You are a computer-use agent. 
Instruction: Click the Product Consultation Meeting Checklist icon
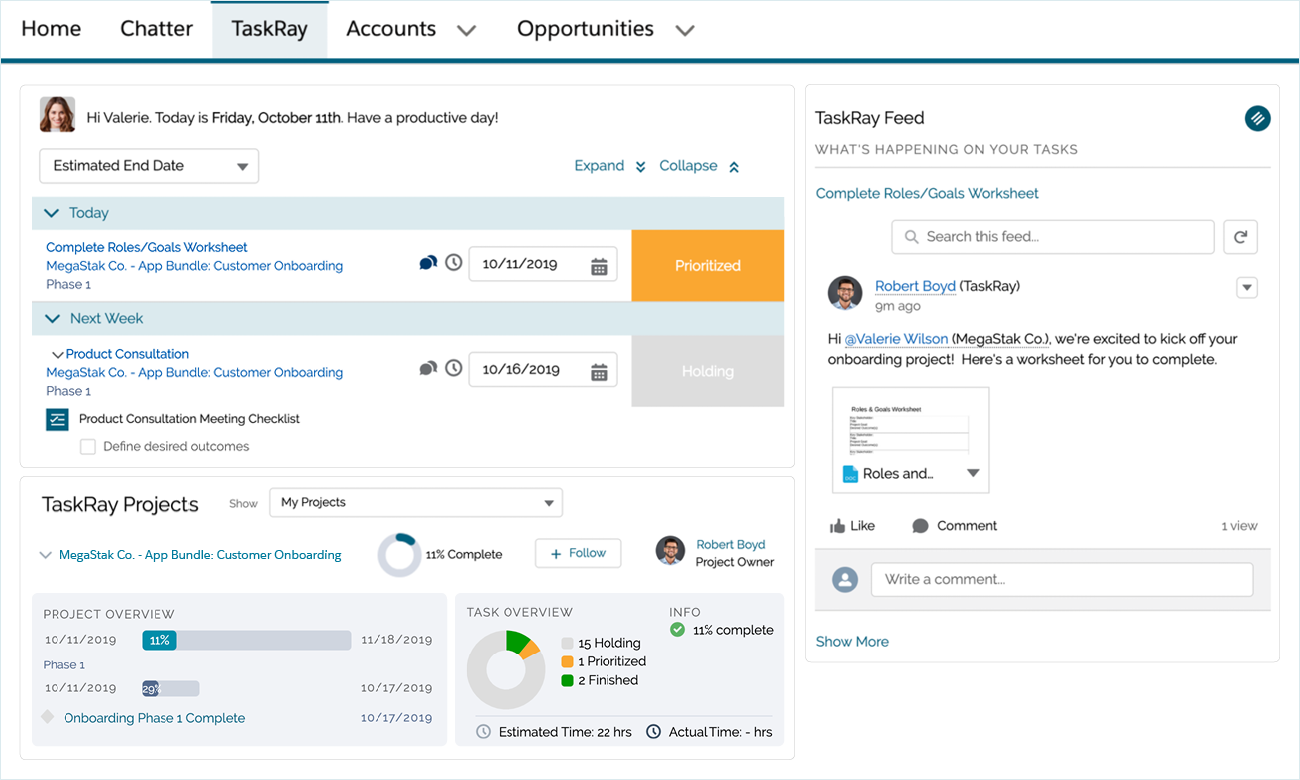(57, 419)
